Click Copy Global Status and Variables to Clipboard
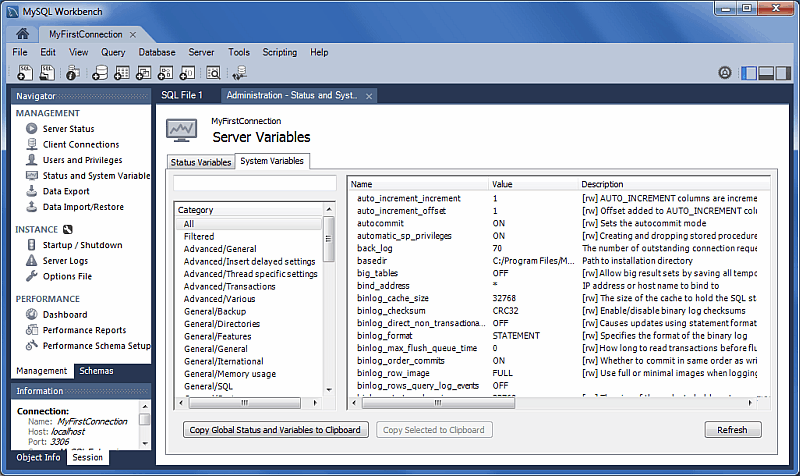 277,430
